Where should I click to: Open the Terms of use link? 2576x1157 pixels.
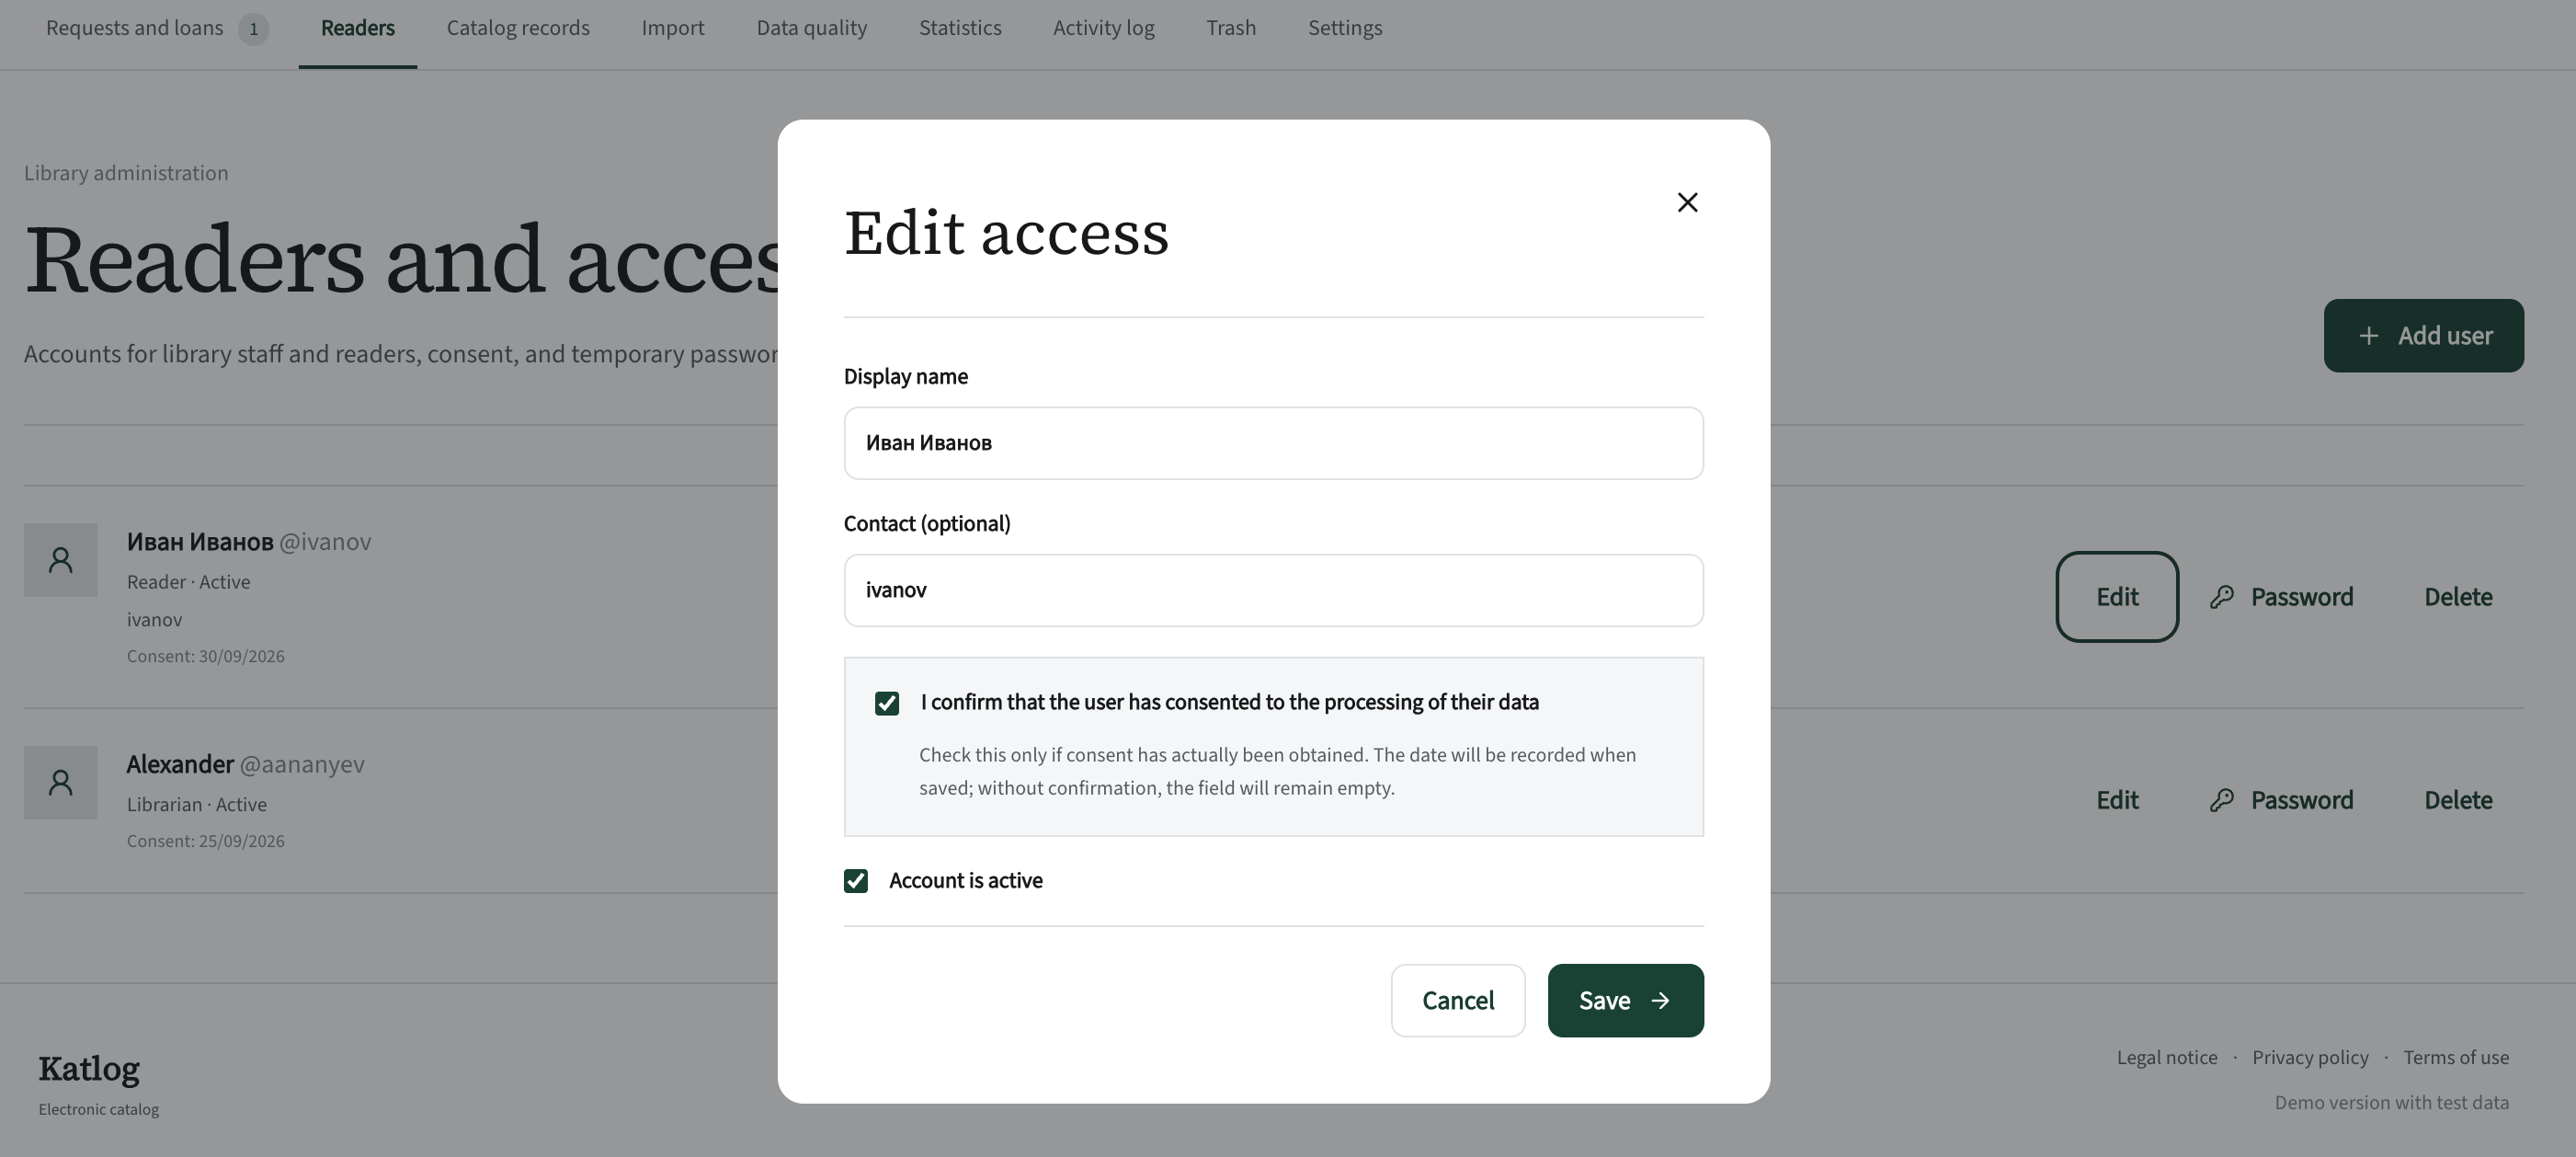click(x=2456, y=1058)
